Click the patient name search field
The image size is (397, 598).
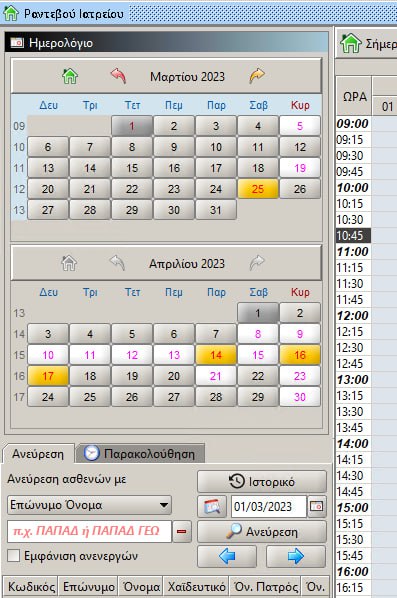(89, 531)
